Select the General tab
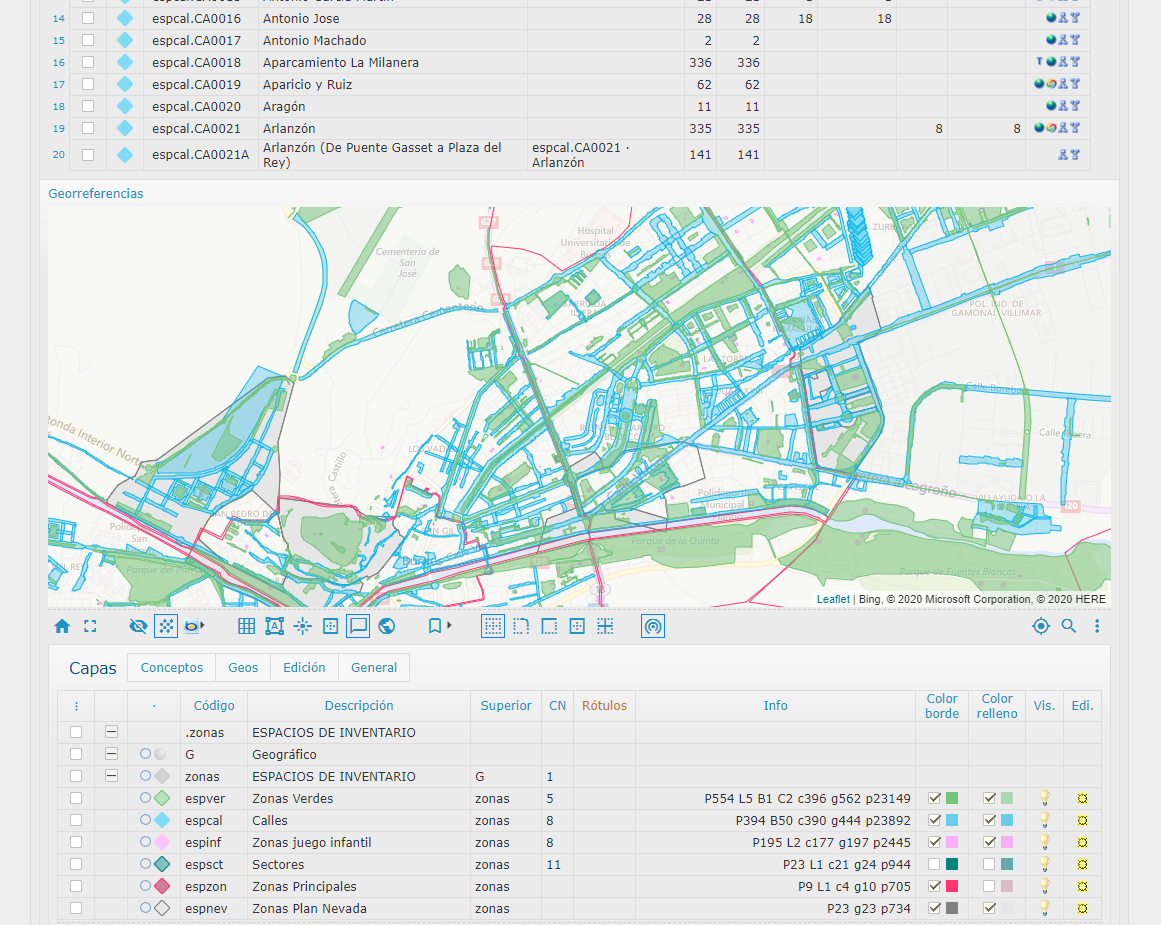The image size is (1161, 925). coord(374,667)
